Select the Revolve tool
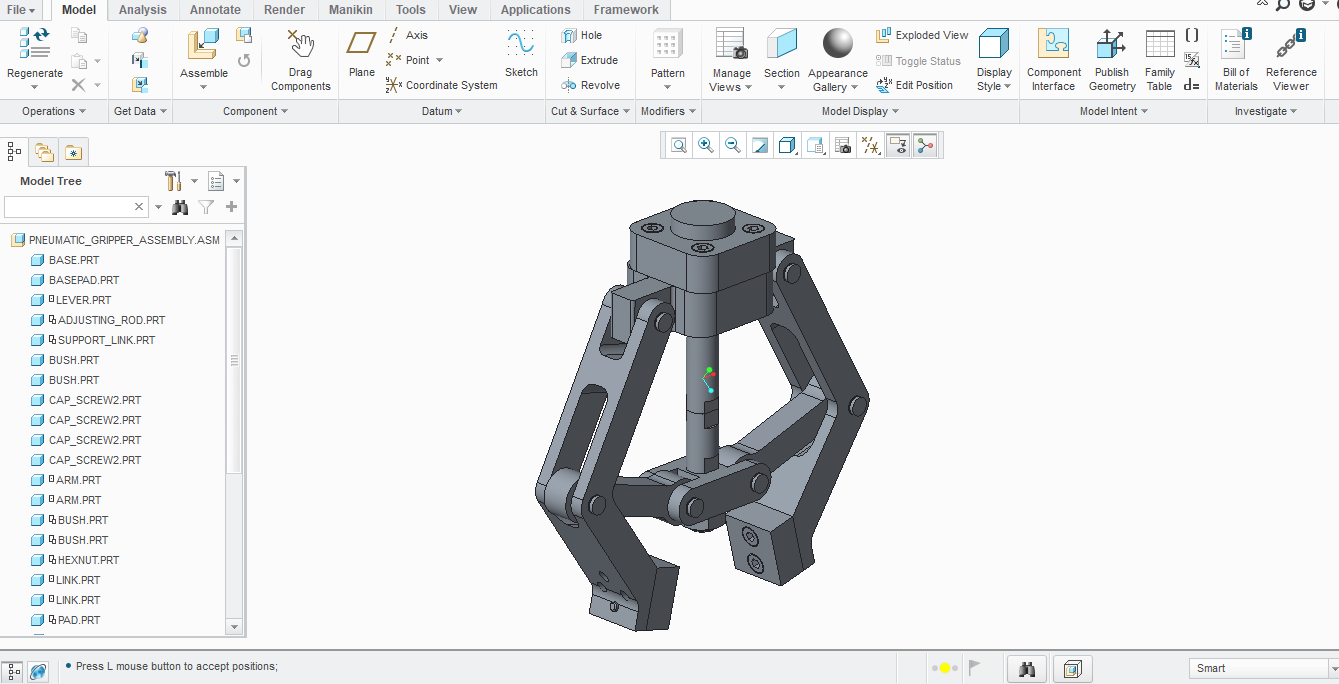Screen dimensions: 1339x684 pos(590,85)
